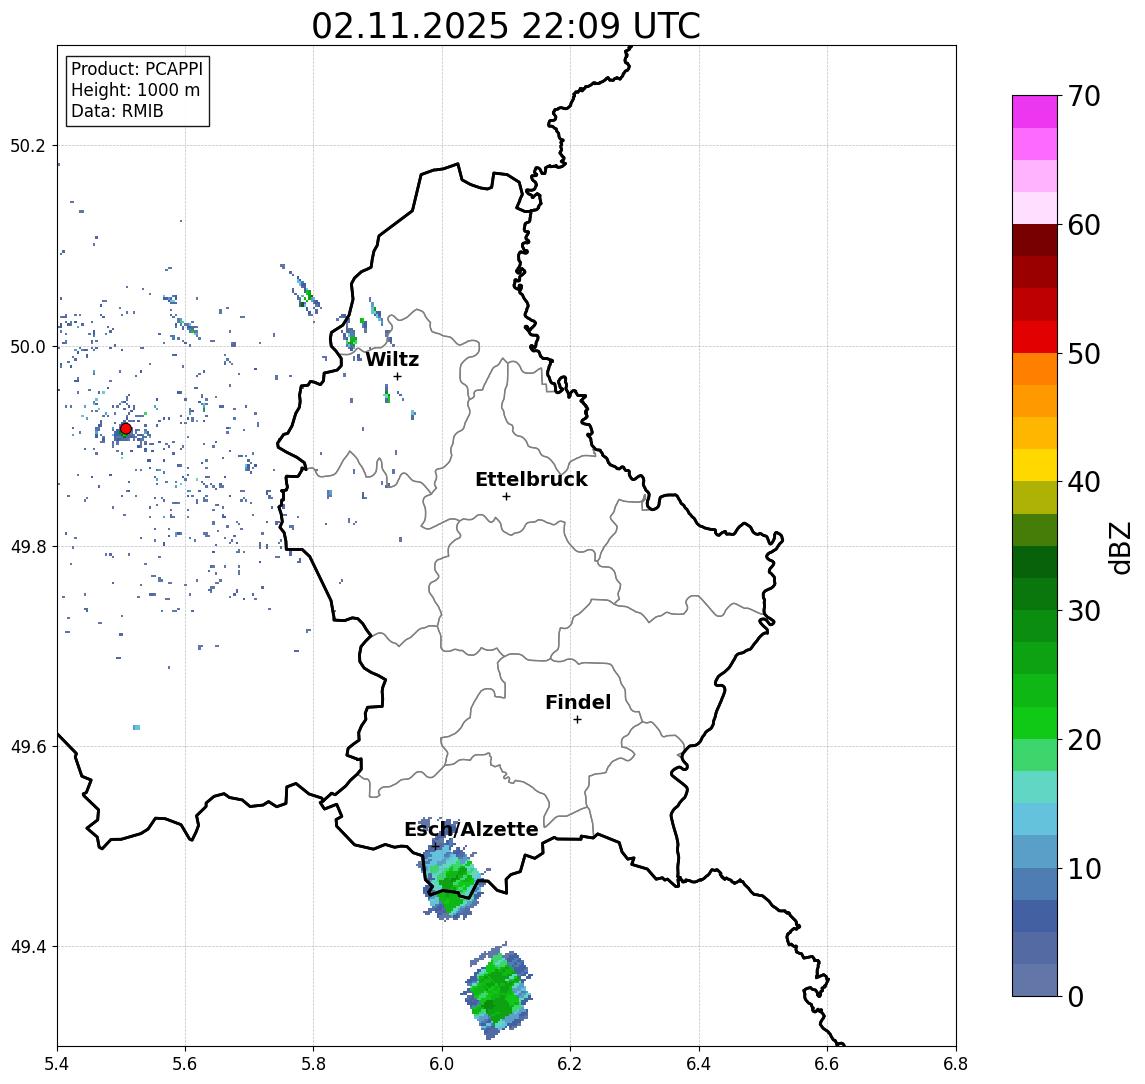Image resolution: width=1145 pixels, height=1084 pixels.
Task: Click the timestamp title 02.11.2025 22:09 UTC
Action: pyautogui.click(x=506, y=26)
